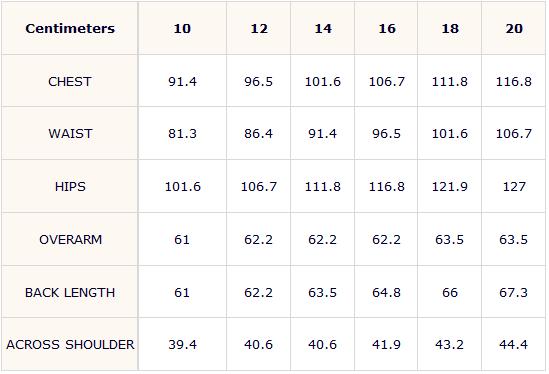Select back length value 64.8
549x374 pixels.
coord(386,293)
